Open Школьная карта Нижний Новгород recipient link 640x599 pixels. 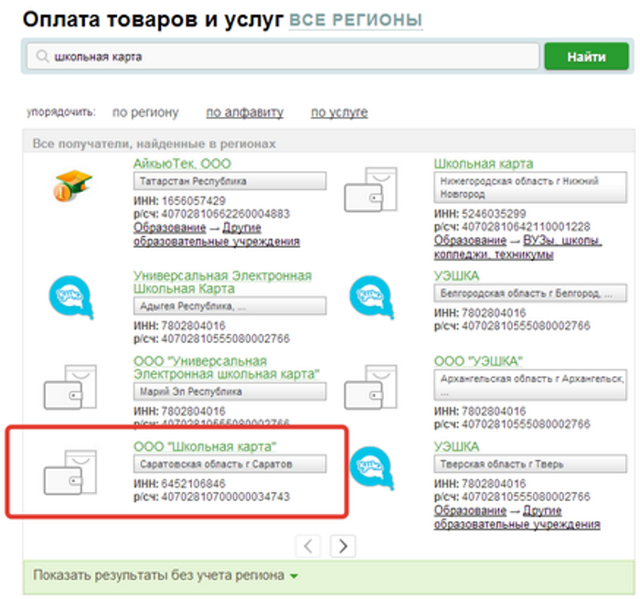(483, 164)
